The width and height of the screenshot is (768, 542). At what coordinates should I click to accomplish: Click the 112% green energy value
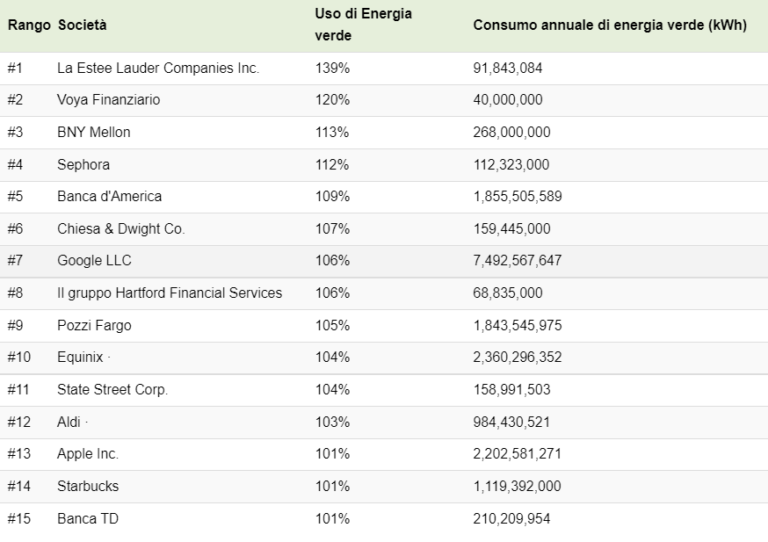pos(332,165)
